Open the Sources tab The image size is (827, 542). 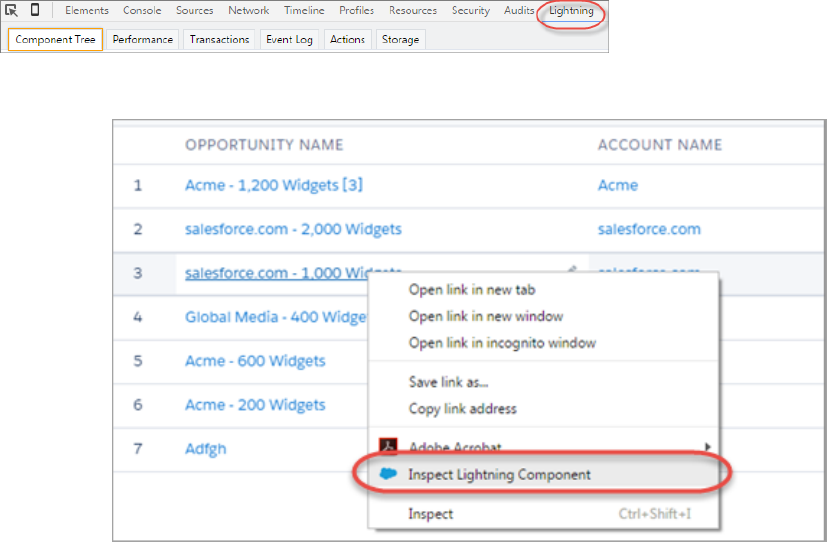coord(195,11)
